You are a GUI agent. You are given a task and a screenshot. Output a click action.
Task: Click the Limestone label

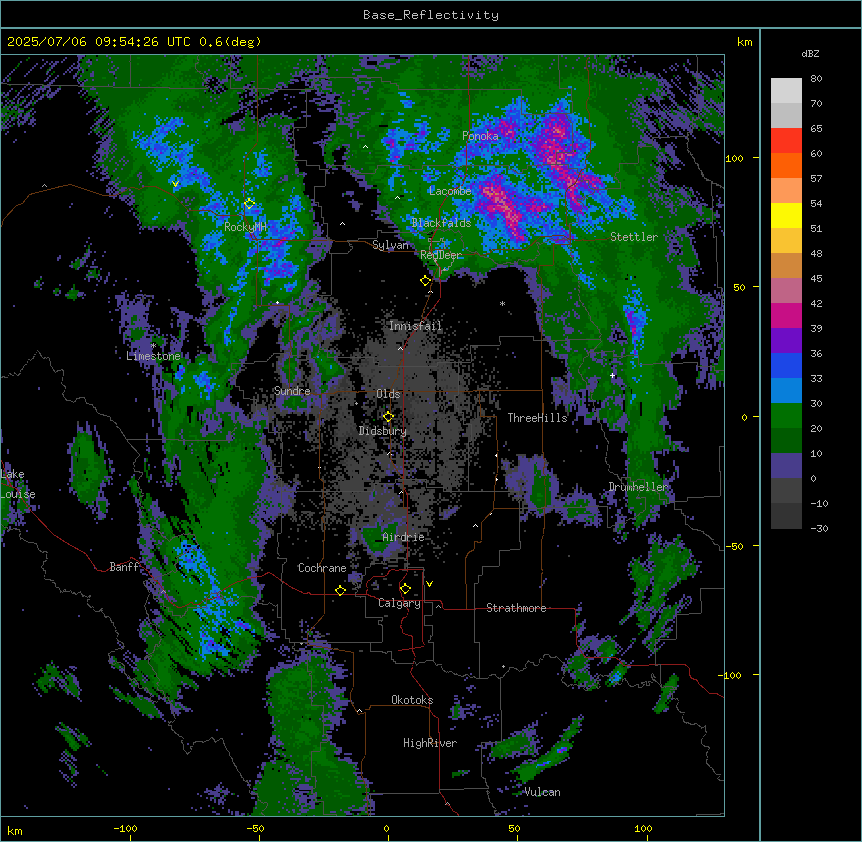pos(153,356)
